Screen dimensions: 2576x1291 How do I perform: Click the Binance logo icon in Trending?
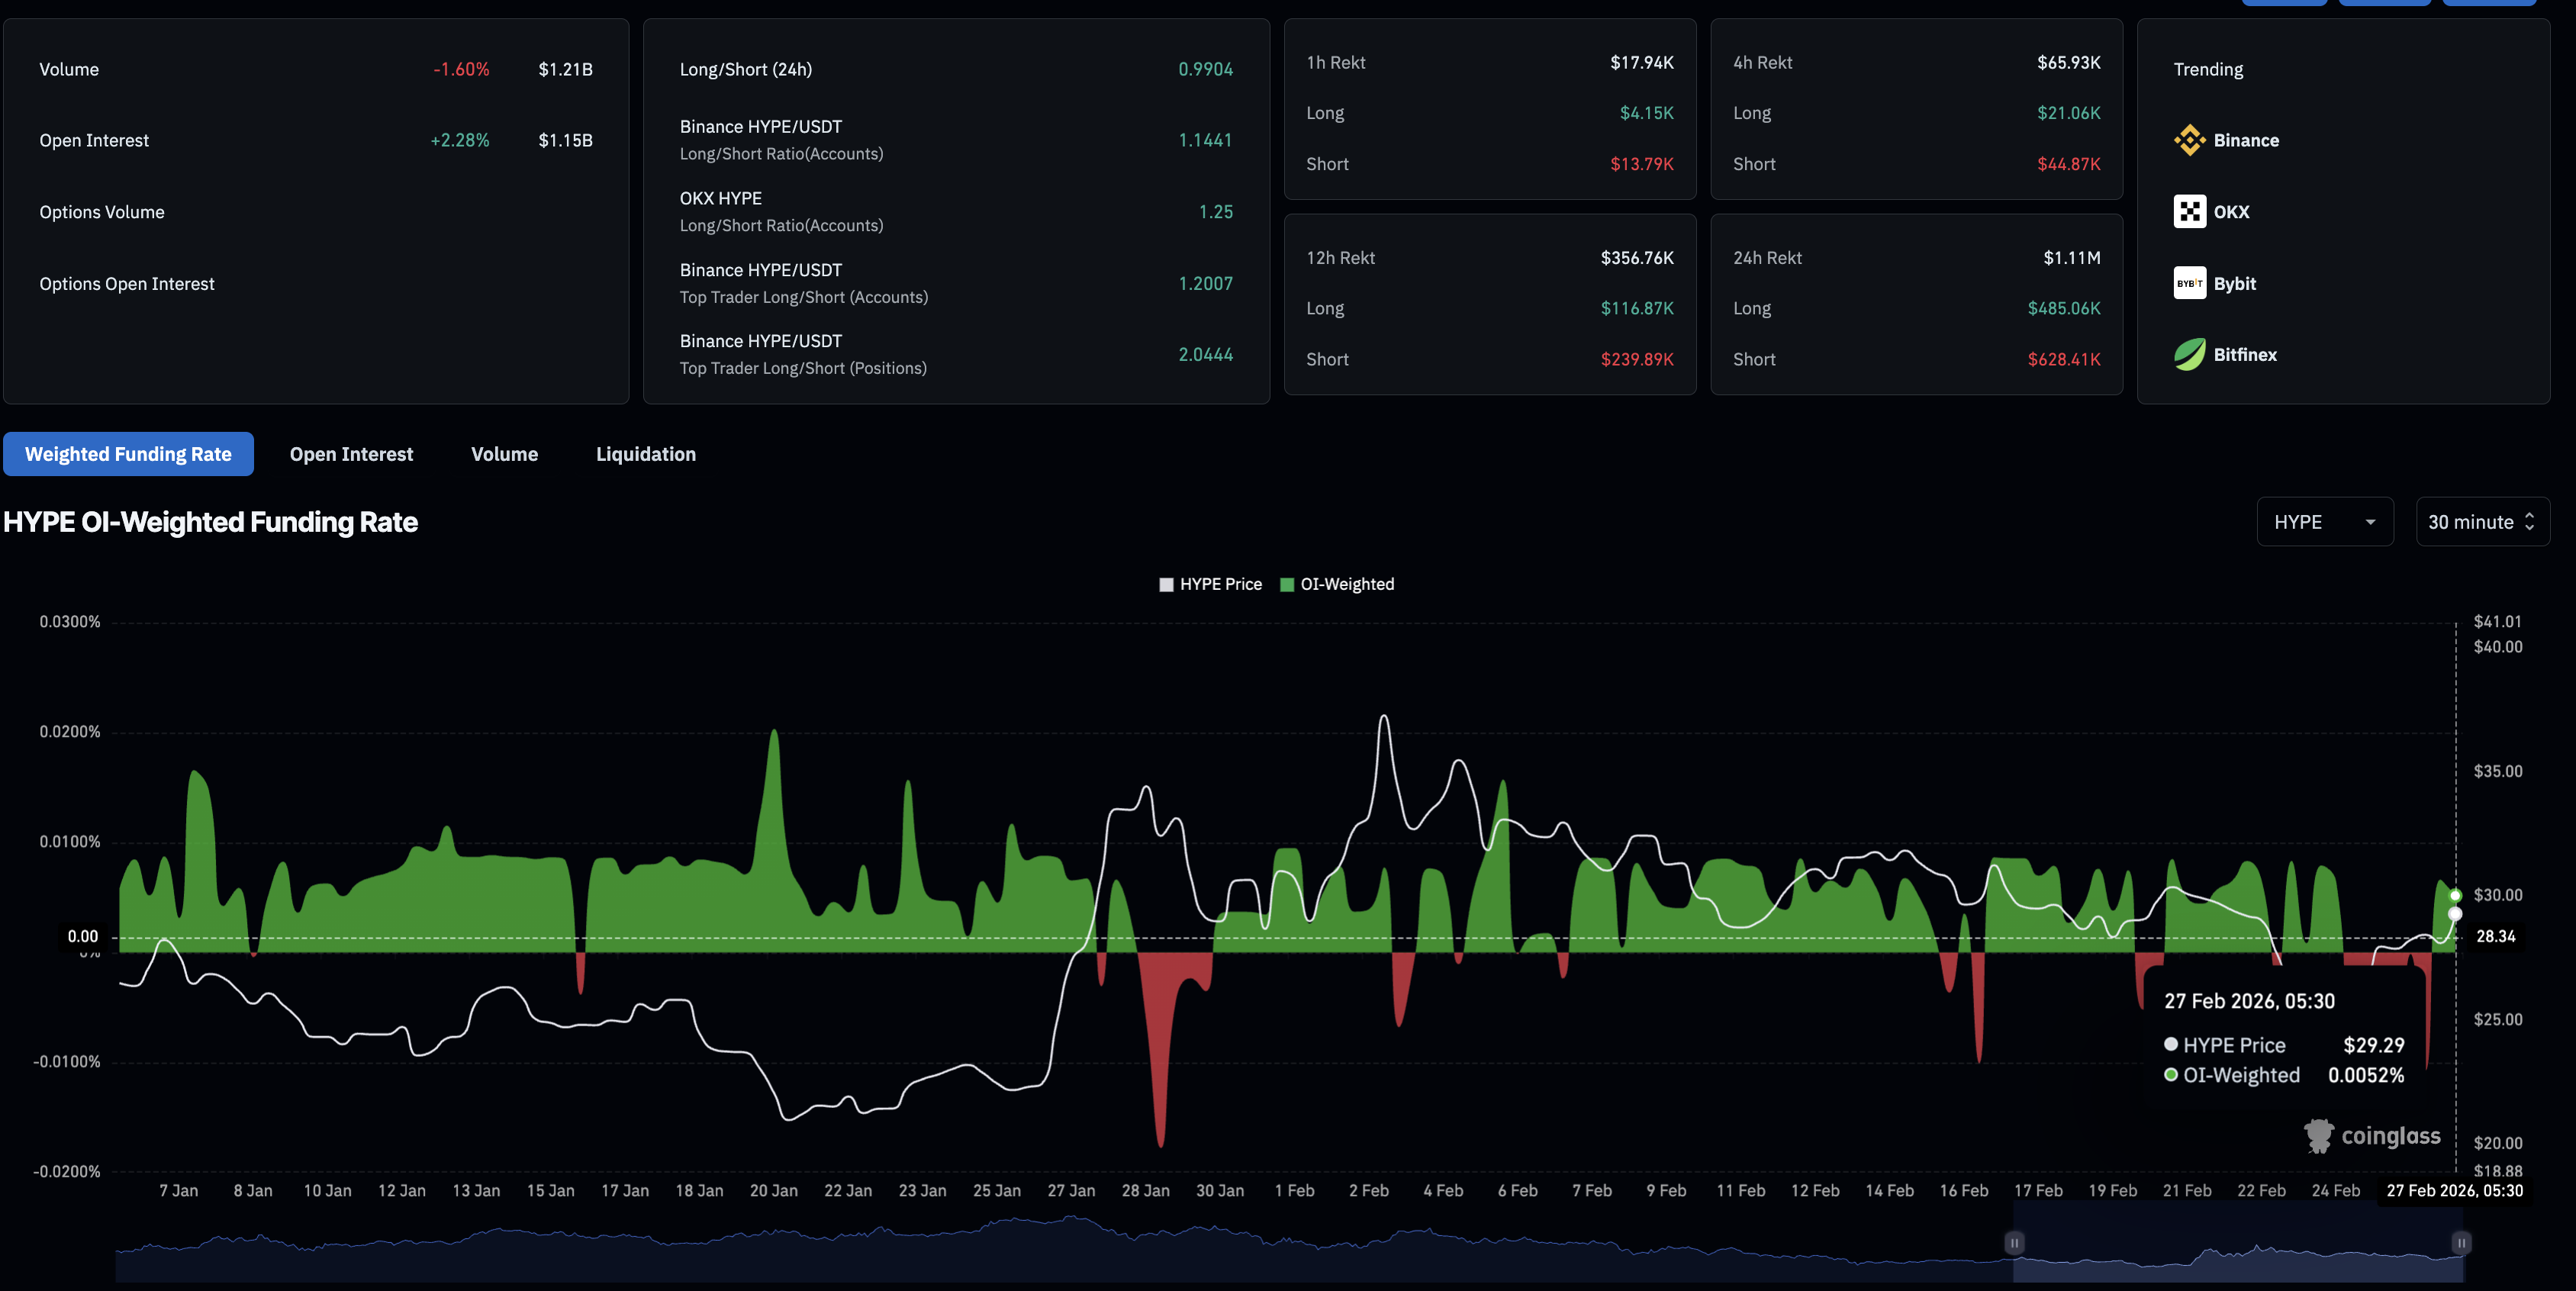[2189, 140]
